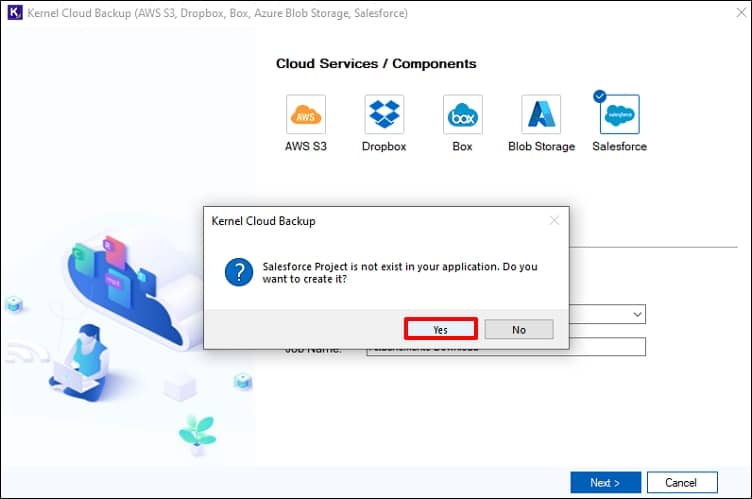This screenshot has height=499, width=752.
Task: Click the 'Cloud Services / Components' heading
Action: tap(376, 64)
